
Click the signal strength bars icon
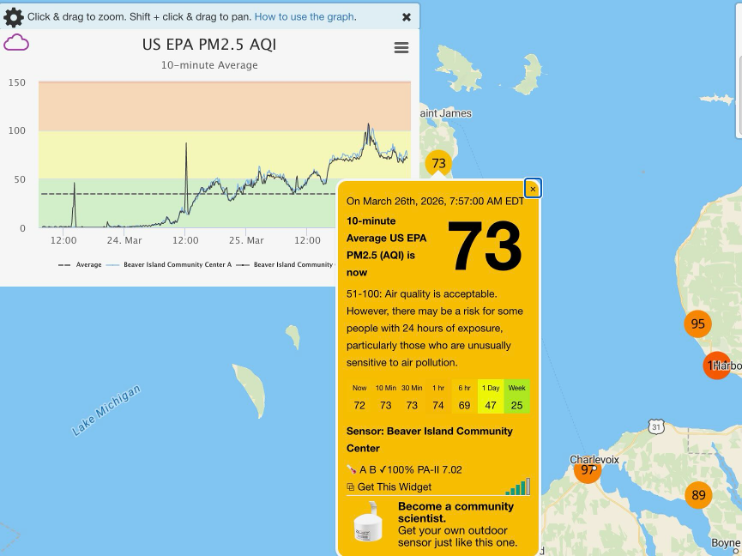pyautogui.click(x=517, y=487)
